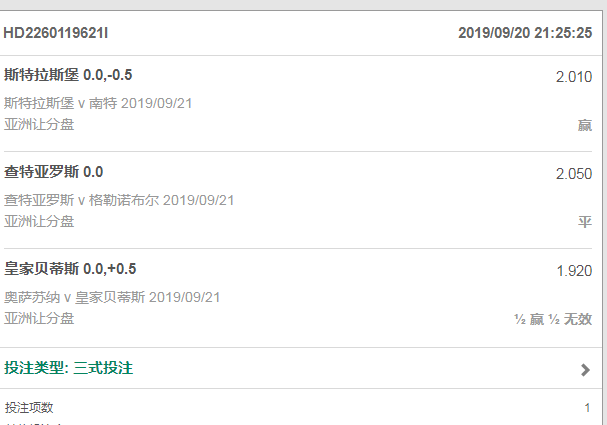Open the 查特亚罗斯 0.0 selection

point(54,172)
